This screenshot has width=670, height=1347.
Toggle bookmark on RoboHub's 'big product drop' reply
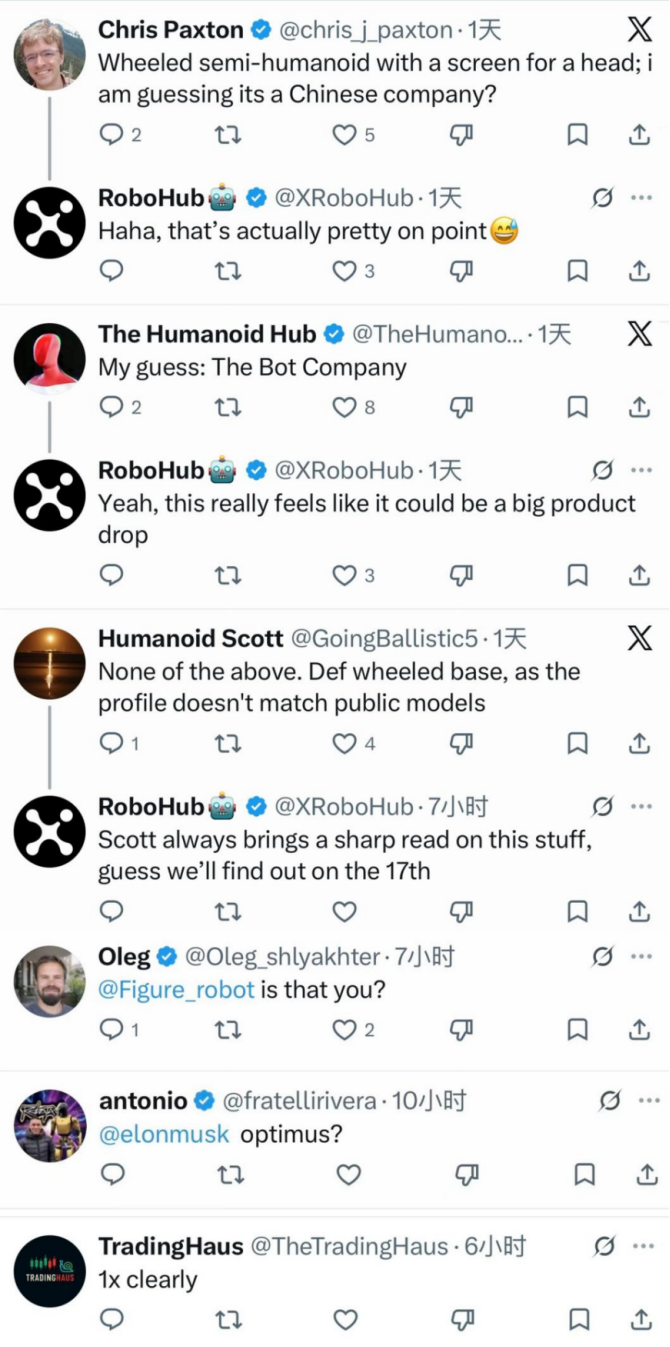578,575
